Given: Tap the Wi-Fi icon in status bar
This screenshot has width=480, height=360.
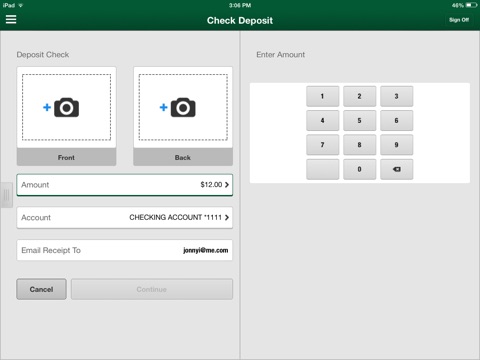Looking at the screenshot, I should tap(21, 5).
